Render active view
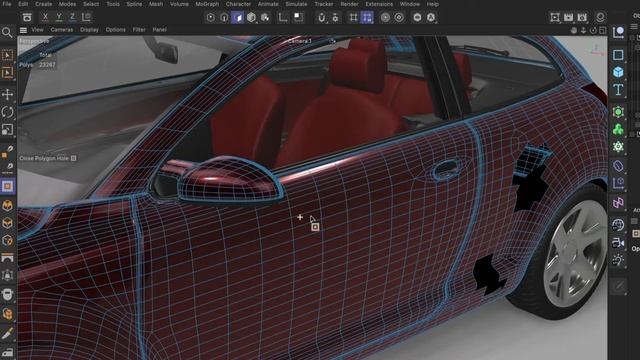The width and height of the screenshot is (640, 360). click(x=555, y=17)
